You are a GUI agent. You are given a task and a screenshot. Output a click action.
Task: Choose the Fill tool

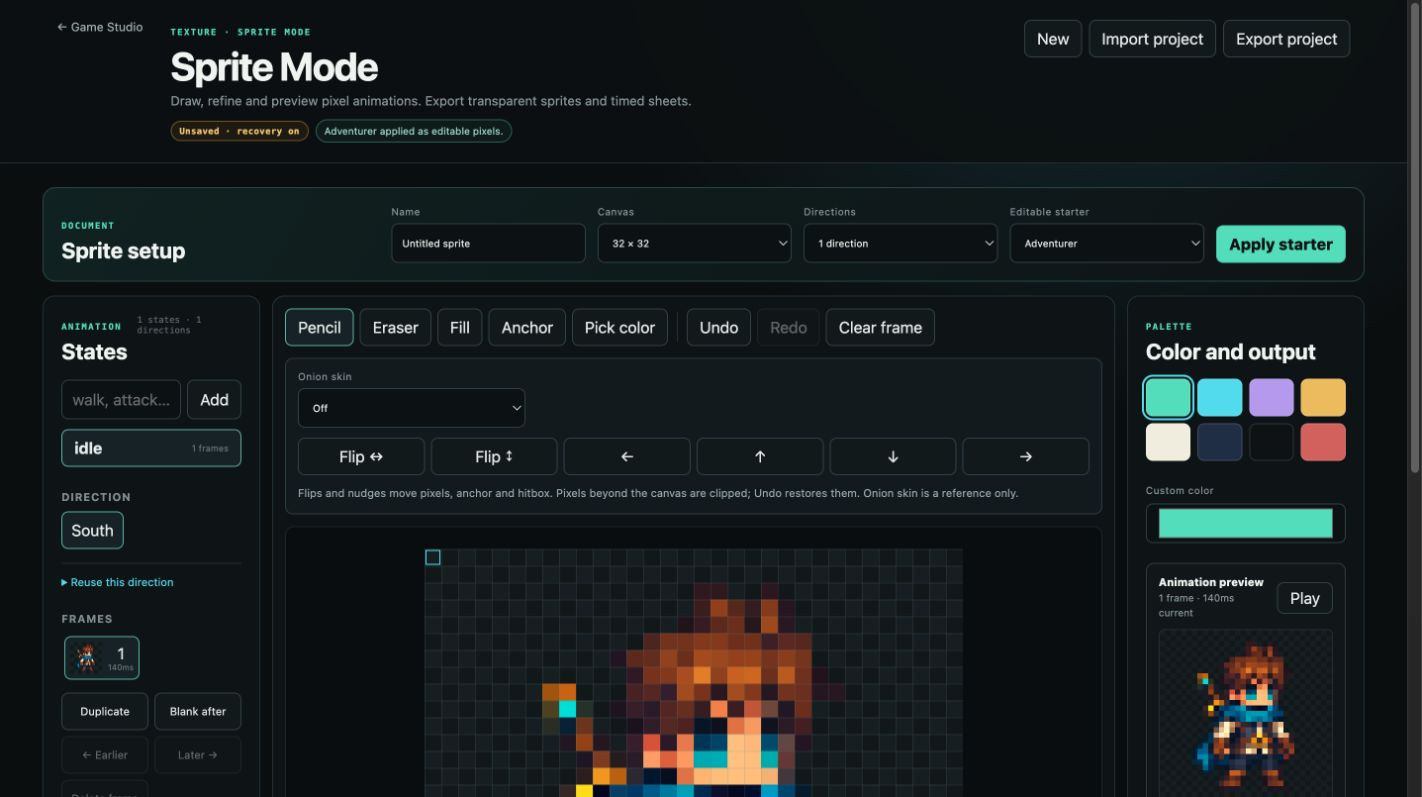460,327
